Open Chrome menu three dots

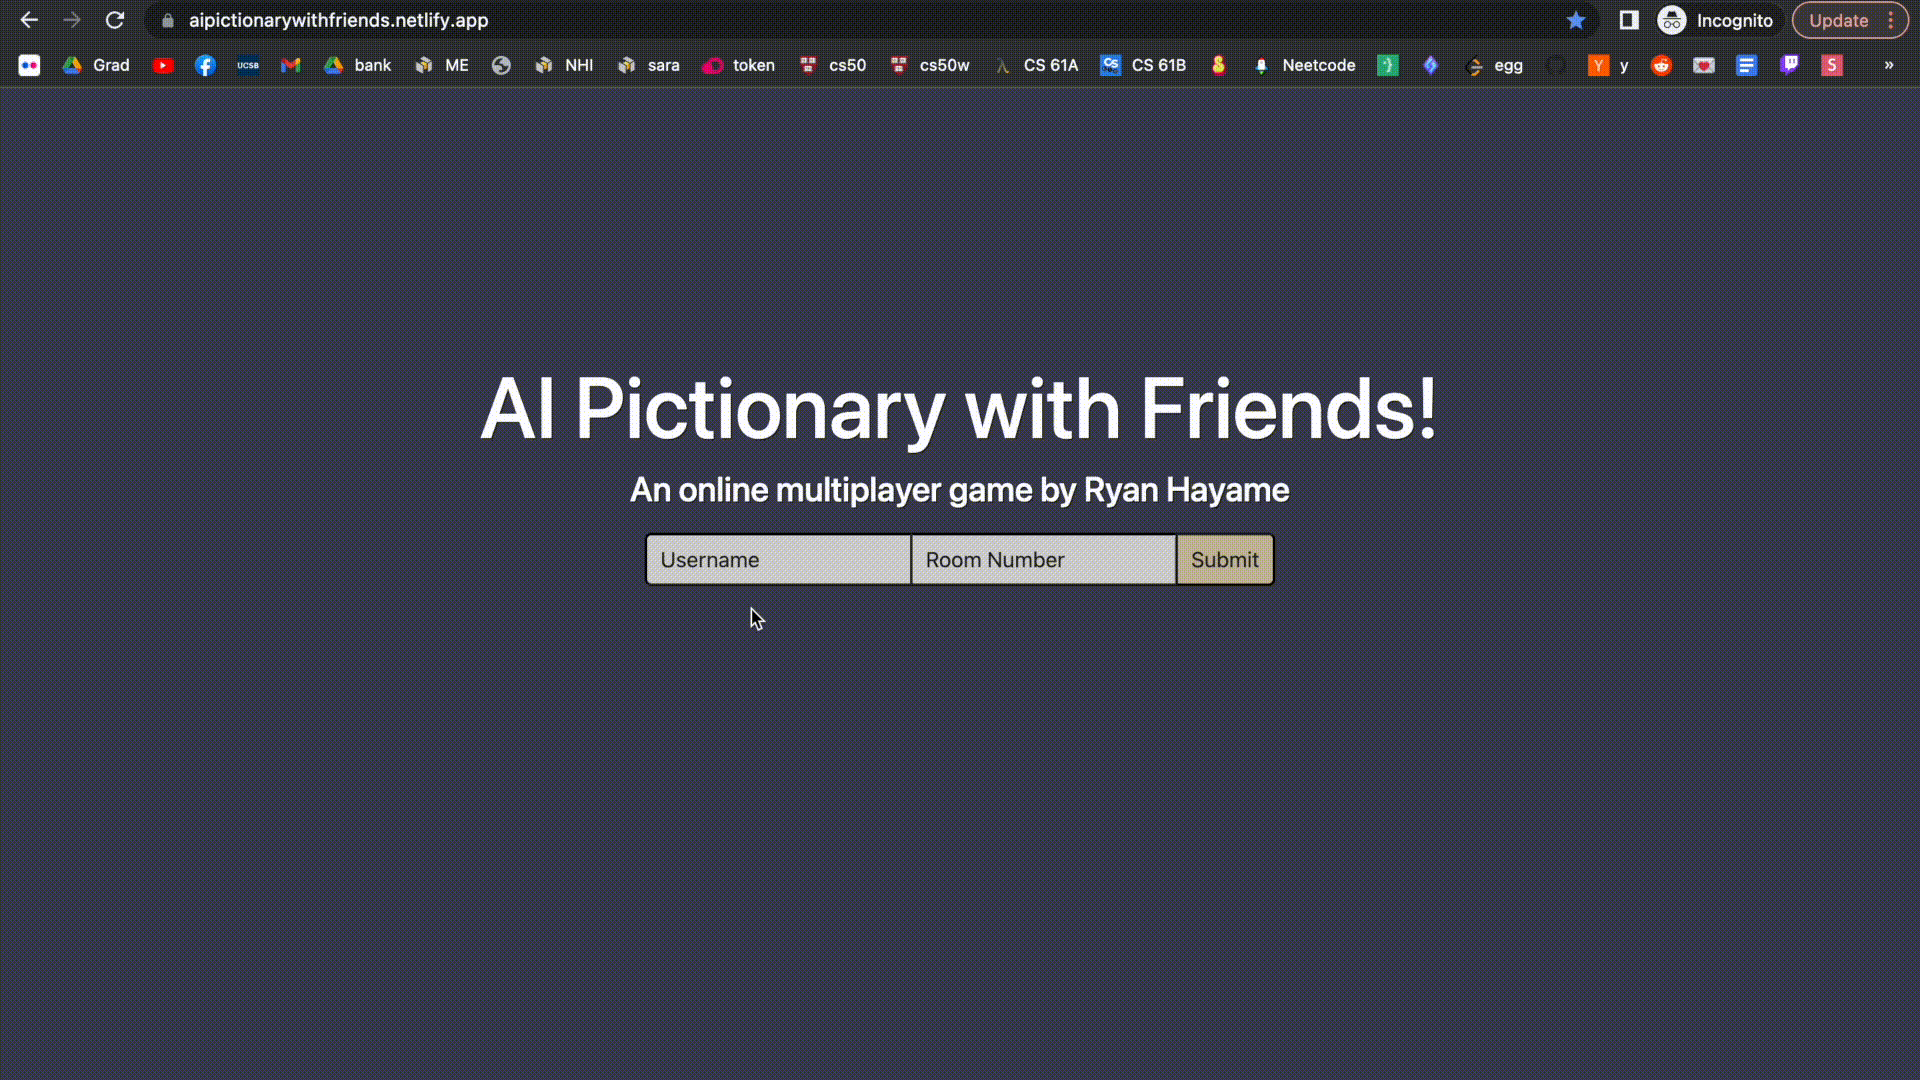click(x=1891, y=20)
